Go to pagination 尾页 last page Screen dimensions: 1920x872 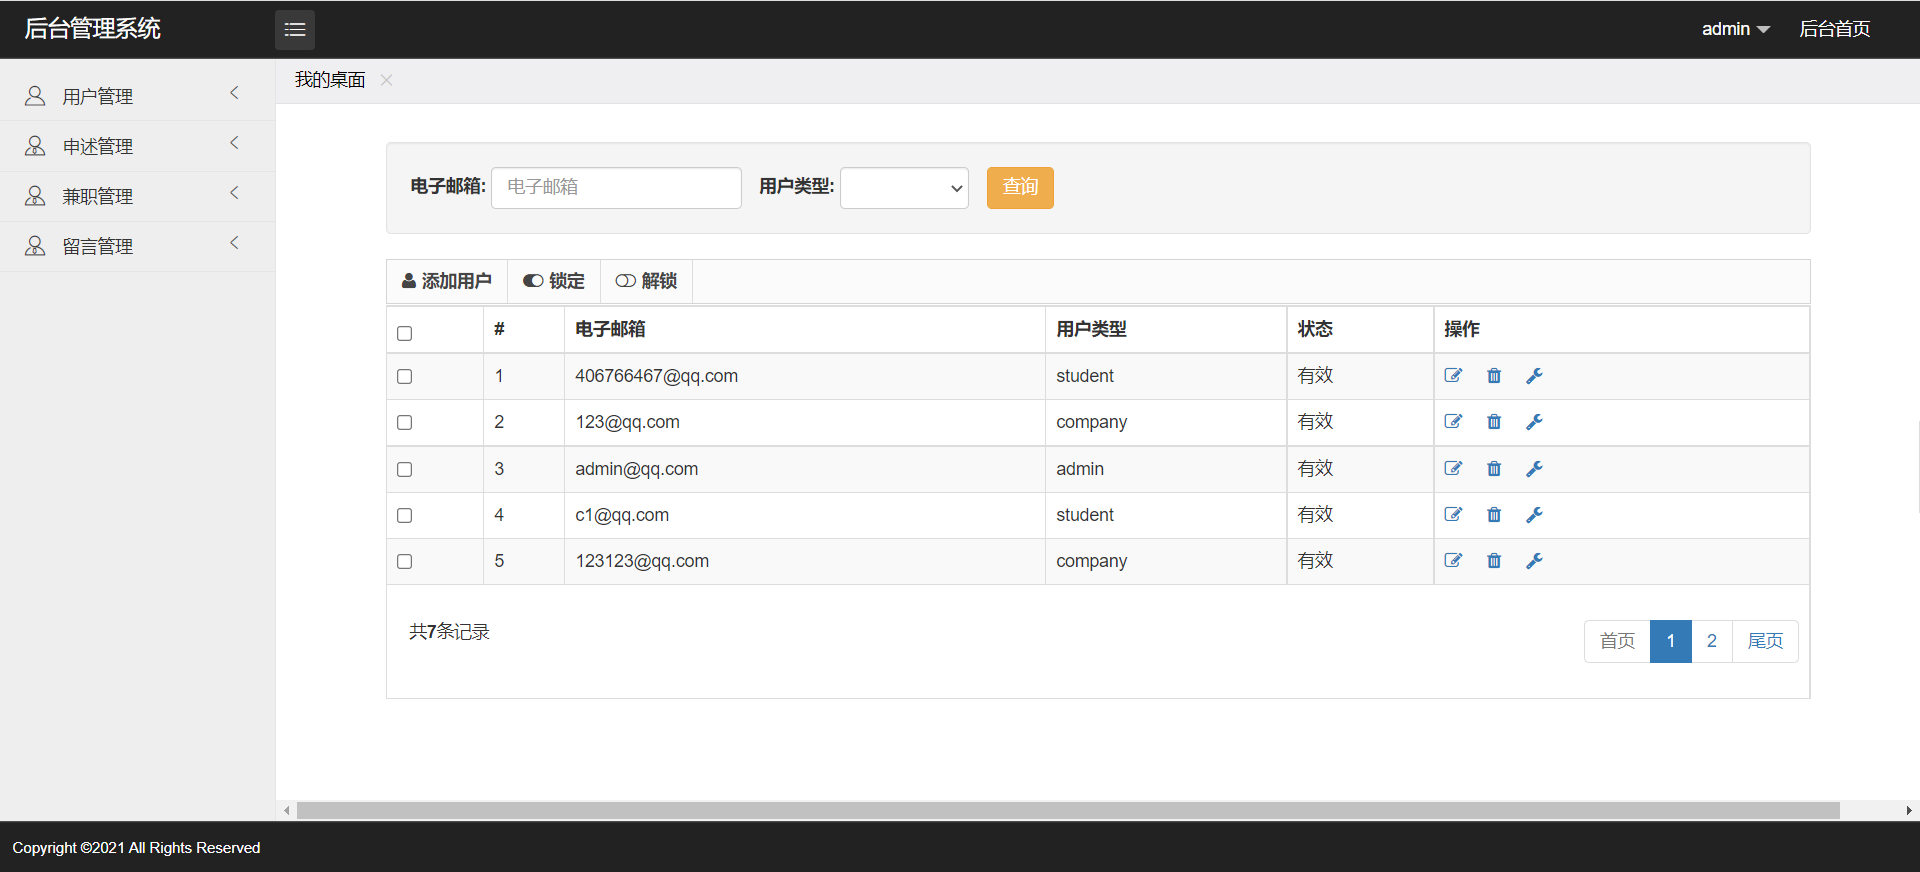[1765, 641]
